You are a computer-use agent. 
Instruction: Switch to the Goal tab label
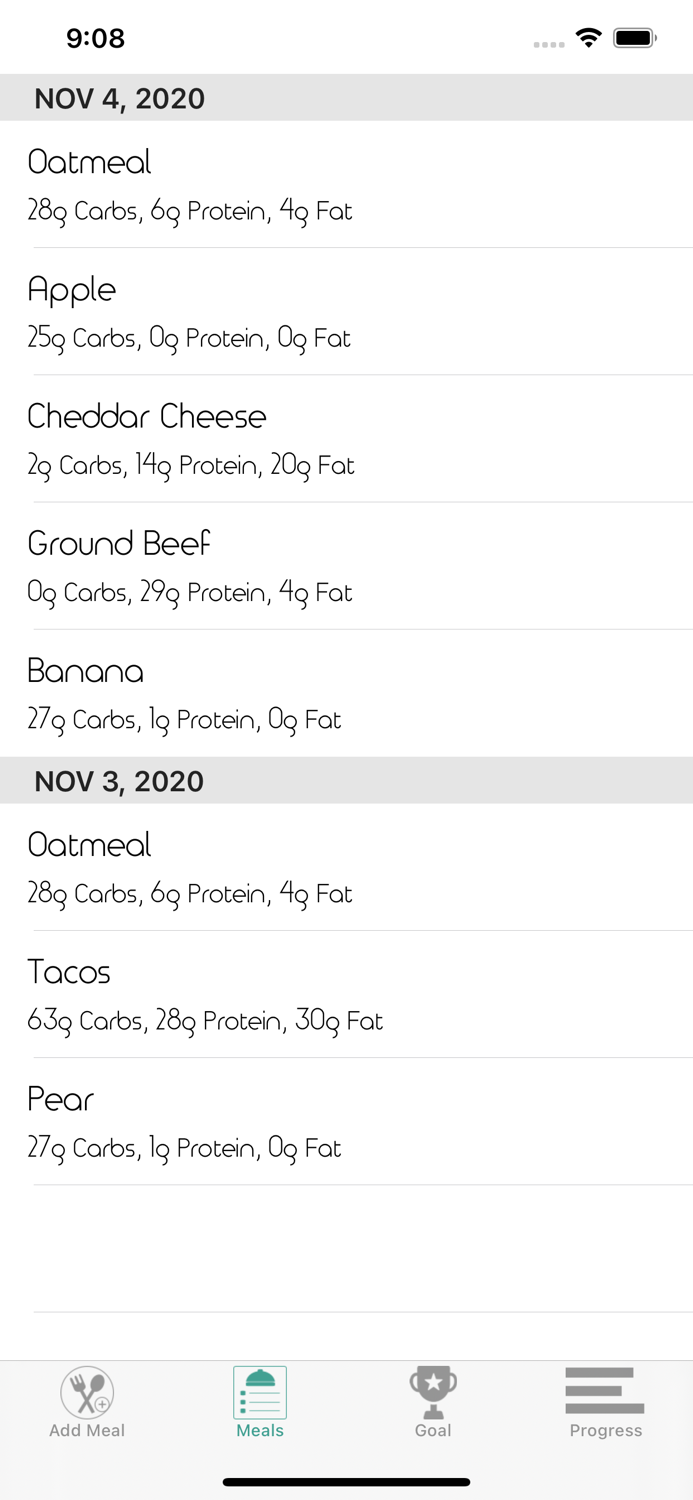coord(433,1431)
